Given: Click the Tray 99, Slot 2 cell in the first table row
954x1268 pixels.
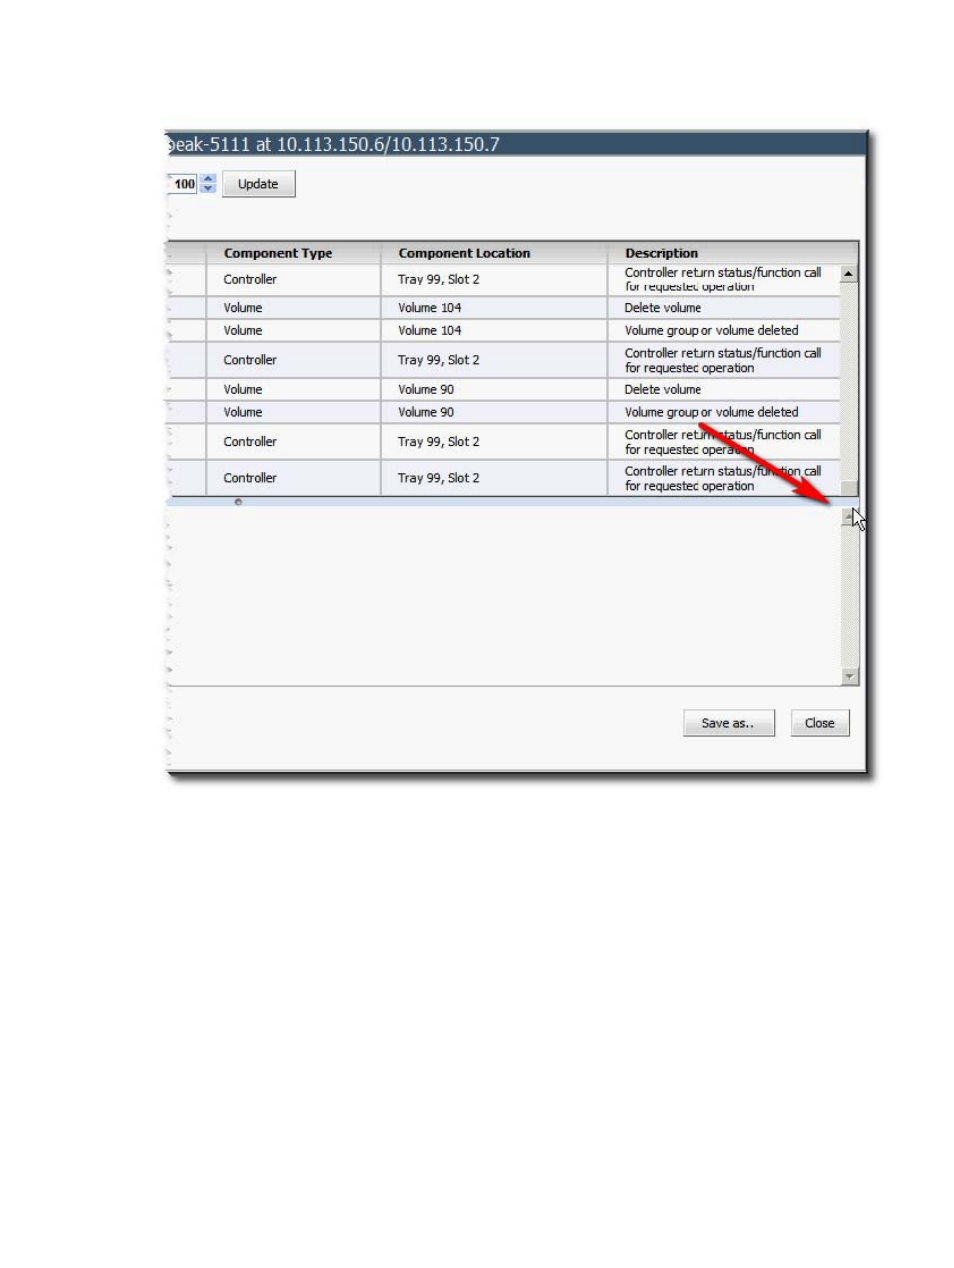Looking at the screenshot, I should pyautogui.click(x=438, y=280).
